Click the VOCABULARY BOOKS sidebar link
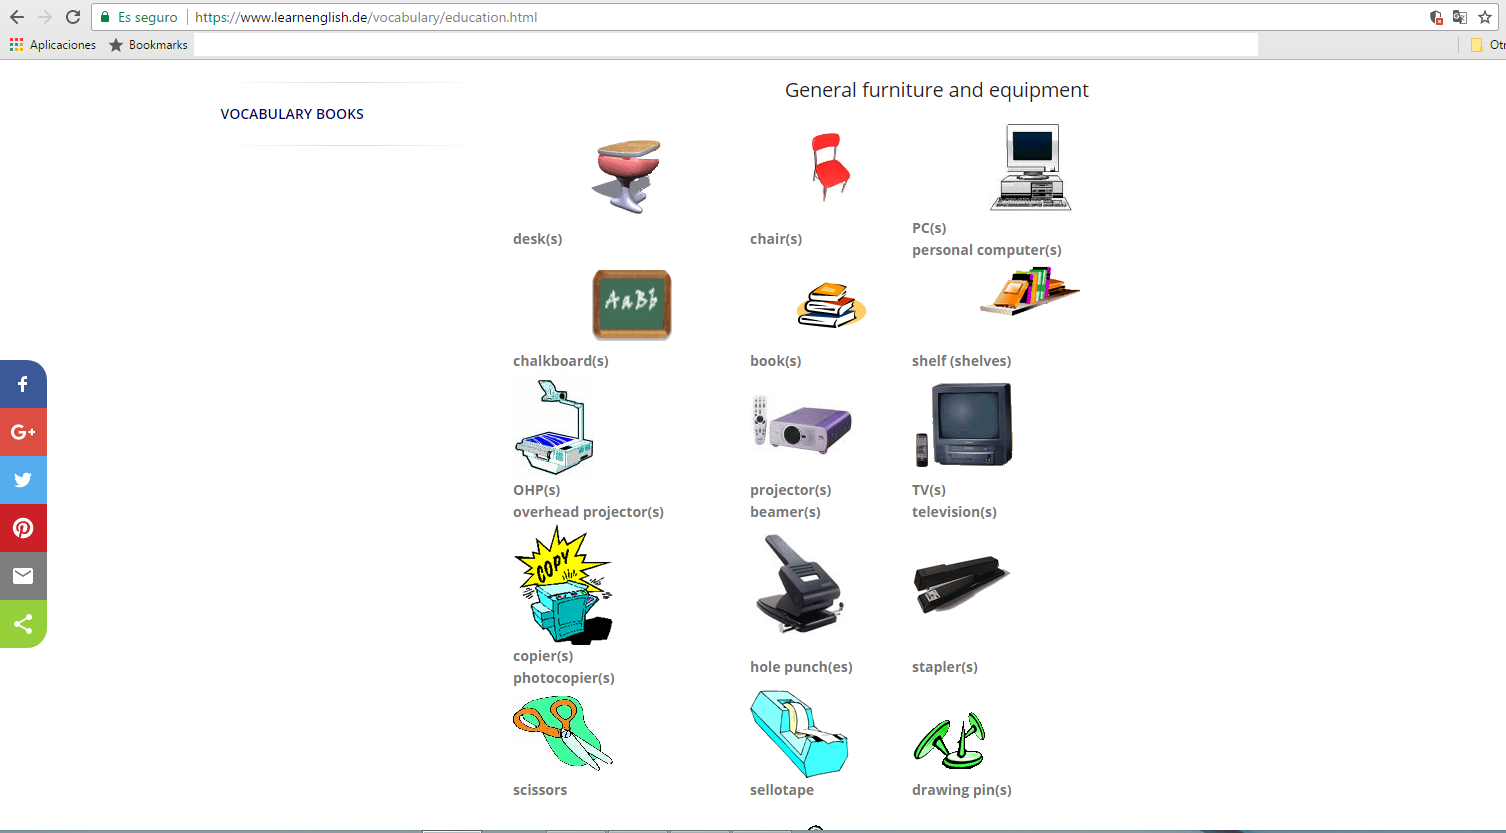 click(292, 114)
